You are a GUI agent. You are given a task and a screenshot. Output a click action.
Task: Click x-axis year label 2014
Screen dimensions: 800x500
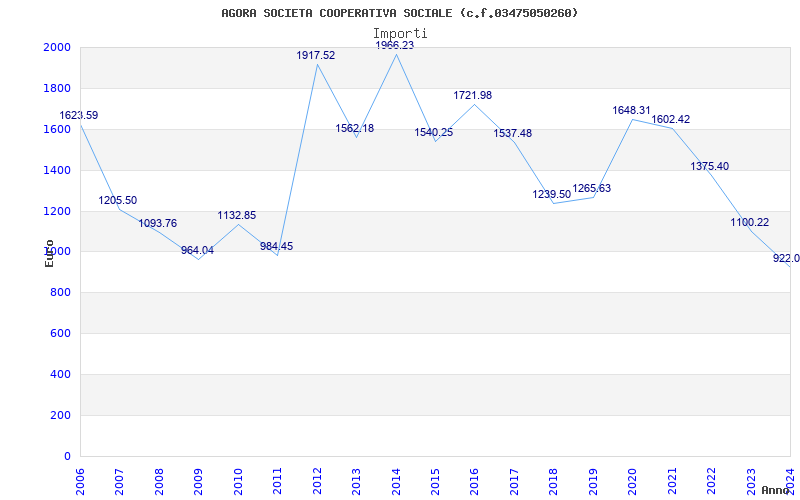tap(396, 482)
